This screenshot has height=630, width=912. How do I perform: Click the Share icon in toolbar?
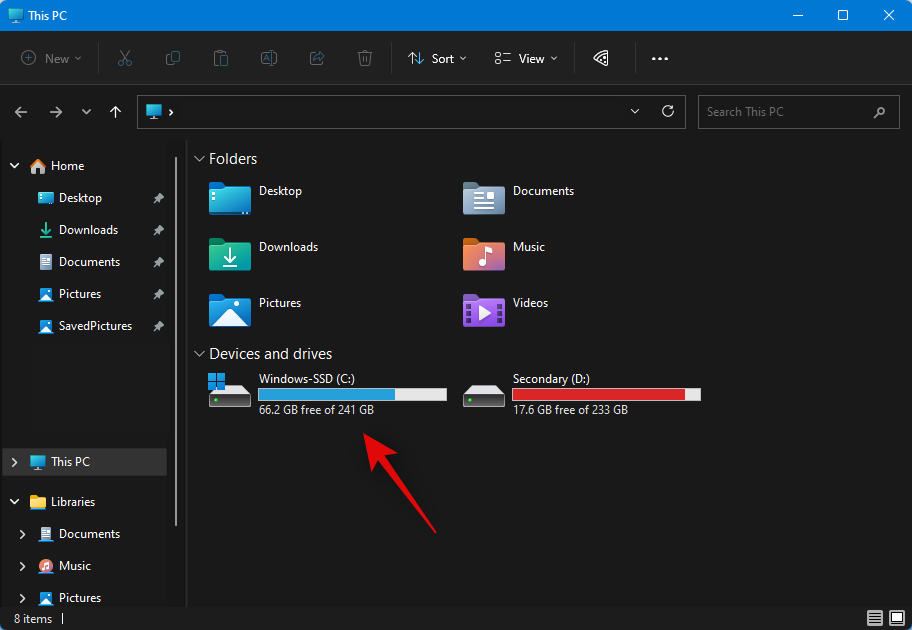coord(317,59)
